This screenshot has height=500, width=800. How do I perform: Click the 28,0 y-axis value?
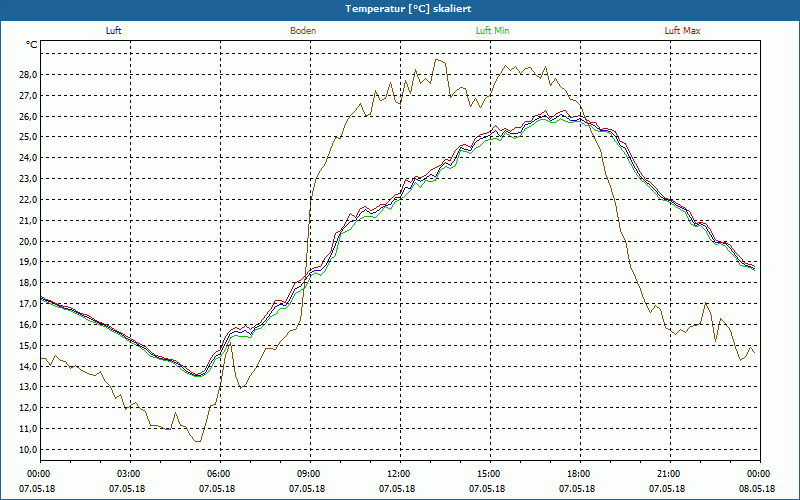tap(29, 74)
